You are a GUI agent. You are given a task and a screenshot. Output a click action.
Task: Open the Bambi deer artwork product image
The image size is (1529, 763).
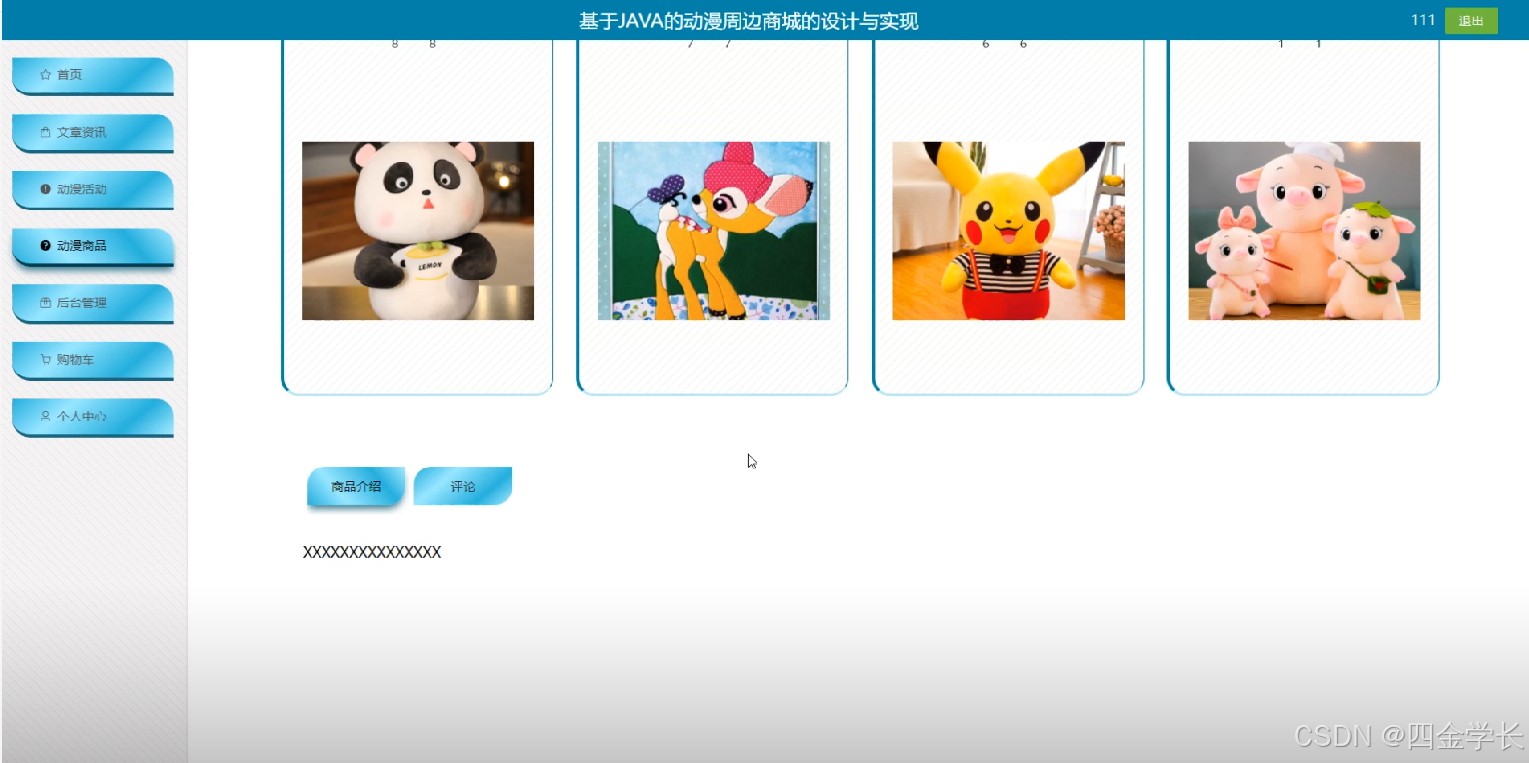[x=714, y=231]
